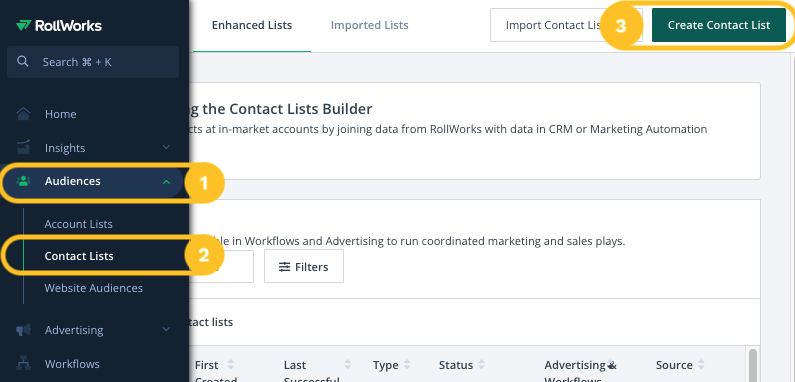
Task: Click the Filters sliders icon
Action: (x=284, y=267)
